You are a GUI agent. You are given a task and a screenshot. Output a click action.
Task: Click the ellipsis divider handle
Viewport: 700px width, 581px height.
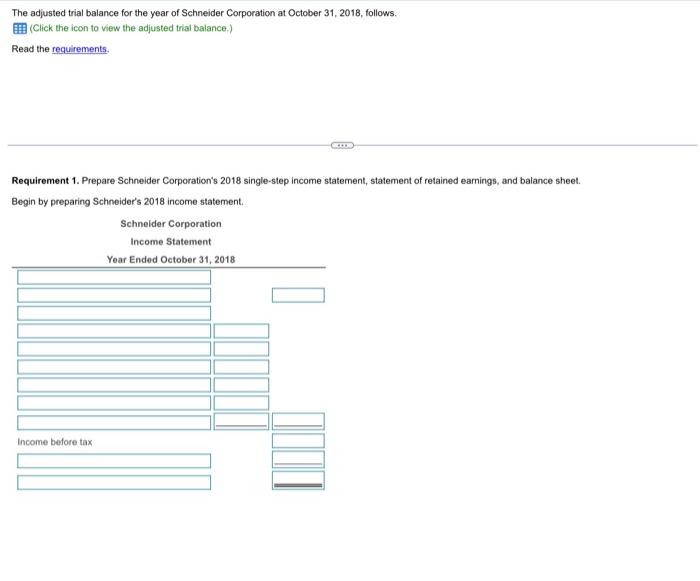[342, 145]
